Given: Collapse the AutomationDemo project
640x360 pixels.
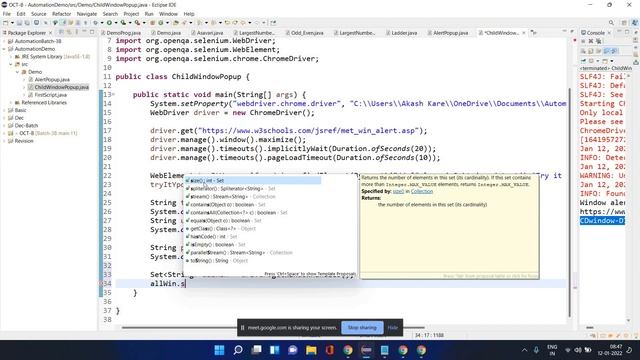Looking at the screenshot, I should tap(4, 49).
